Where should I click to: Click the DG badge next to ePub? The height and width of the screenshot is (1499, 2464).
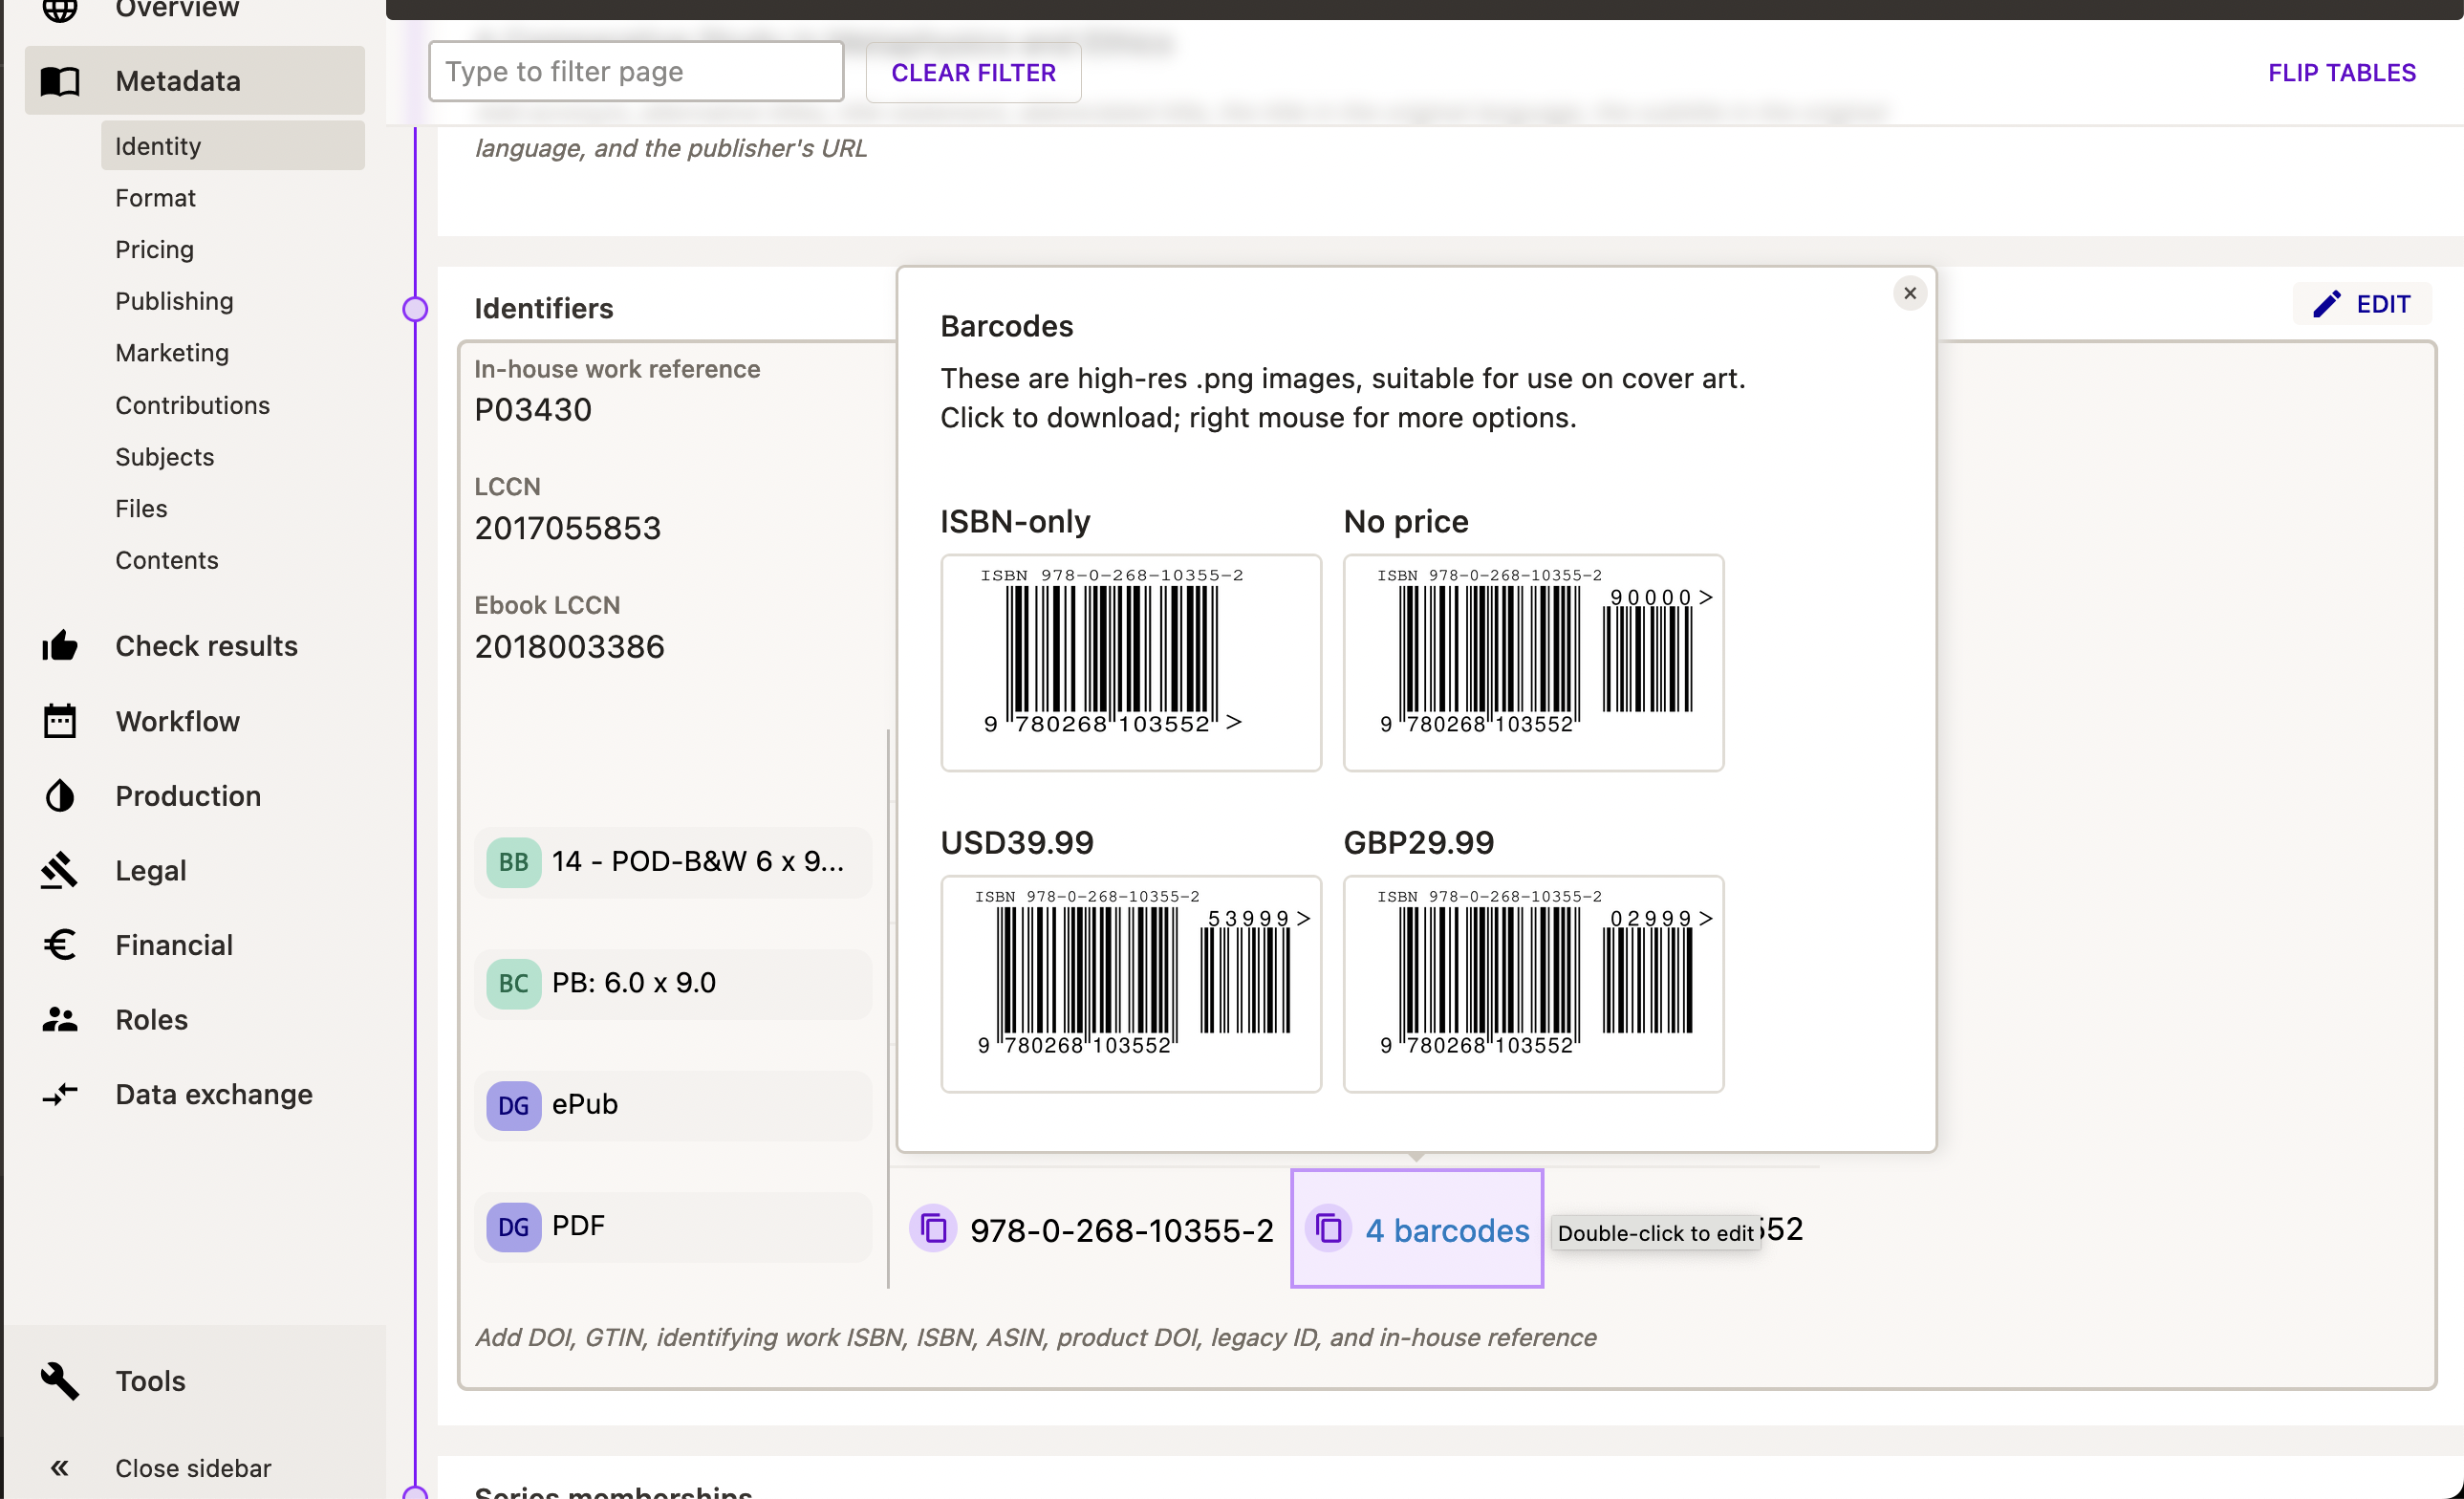coord(514,1106)
